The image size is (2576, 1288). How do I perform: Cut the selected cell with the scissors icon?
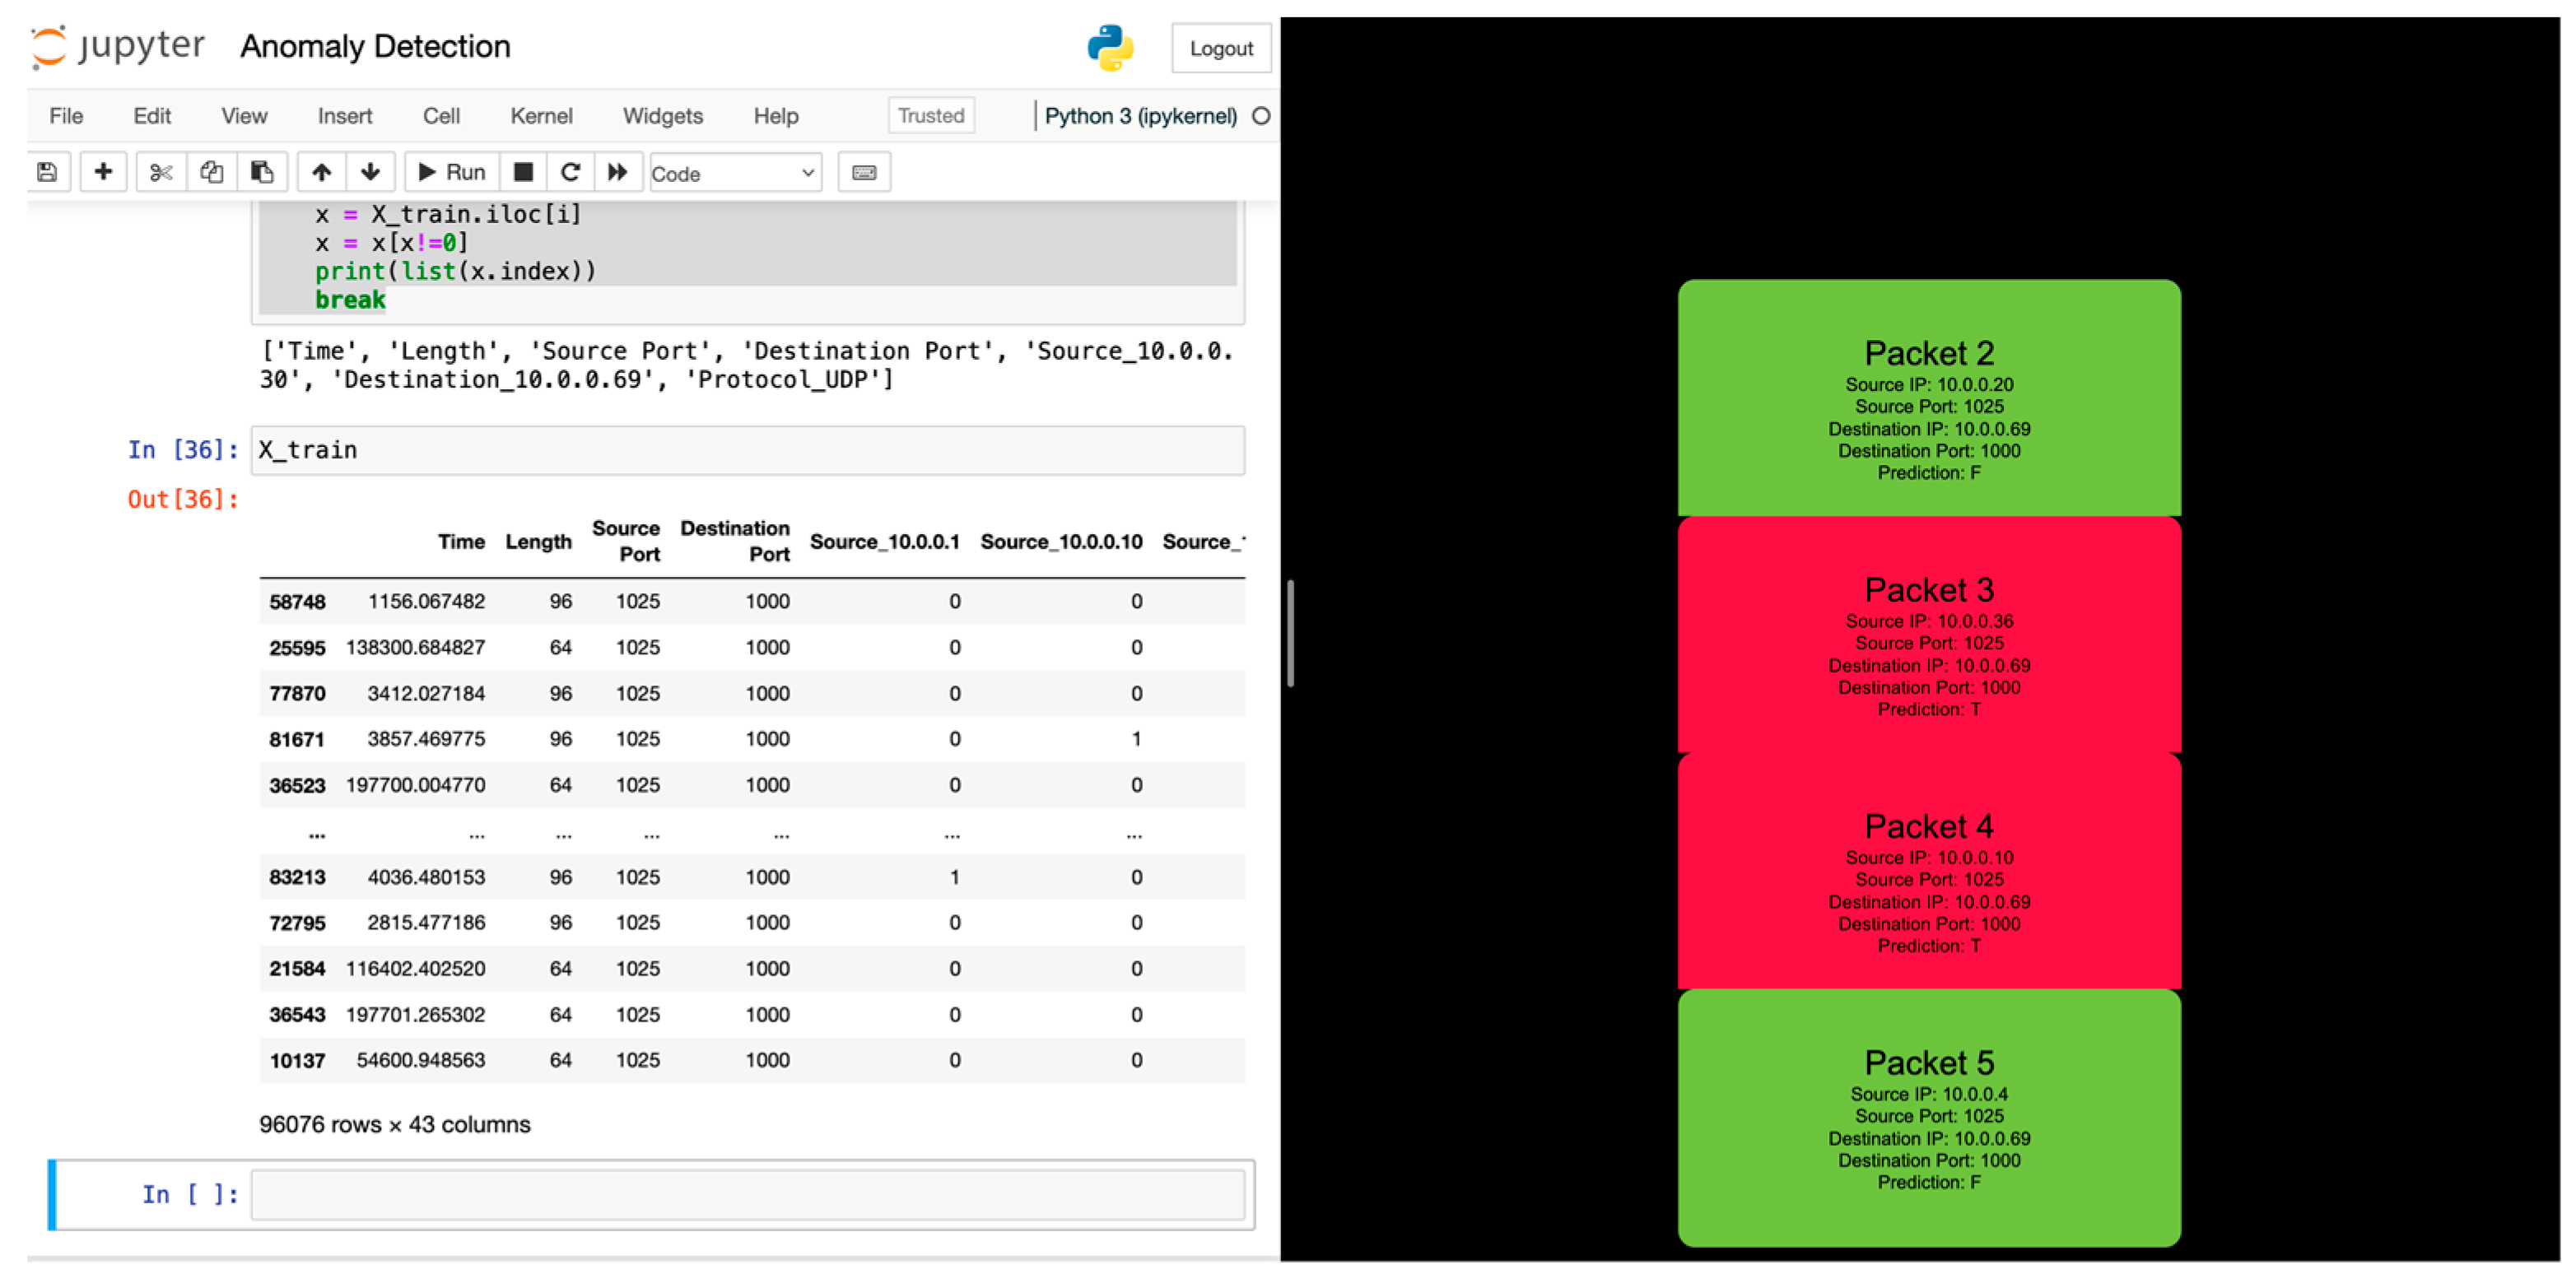point(161,172)
